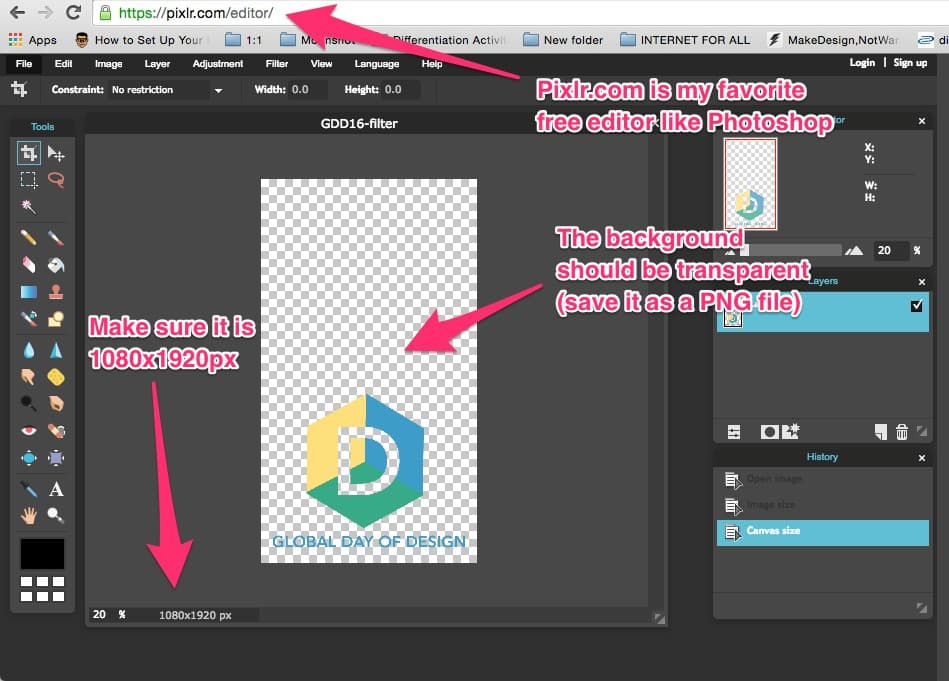Open the INTERNET FOR ALL bookmark folder
Viewport: 949px width, 681px height.
(x=685, y=40)
